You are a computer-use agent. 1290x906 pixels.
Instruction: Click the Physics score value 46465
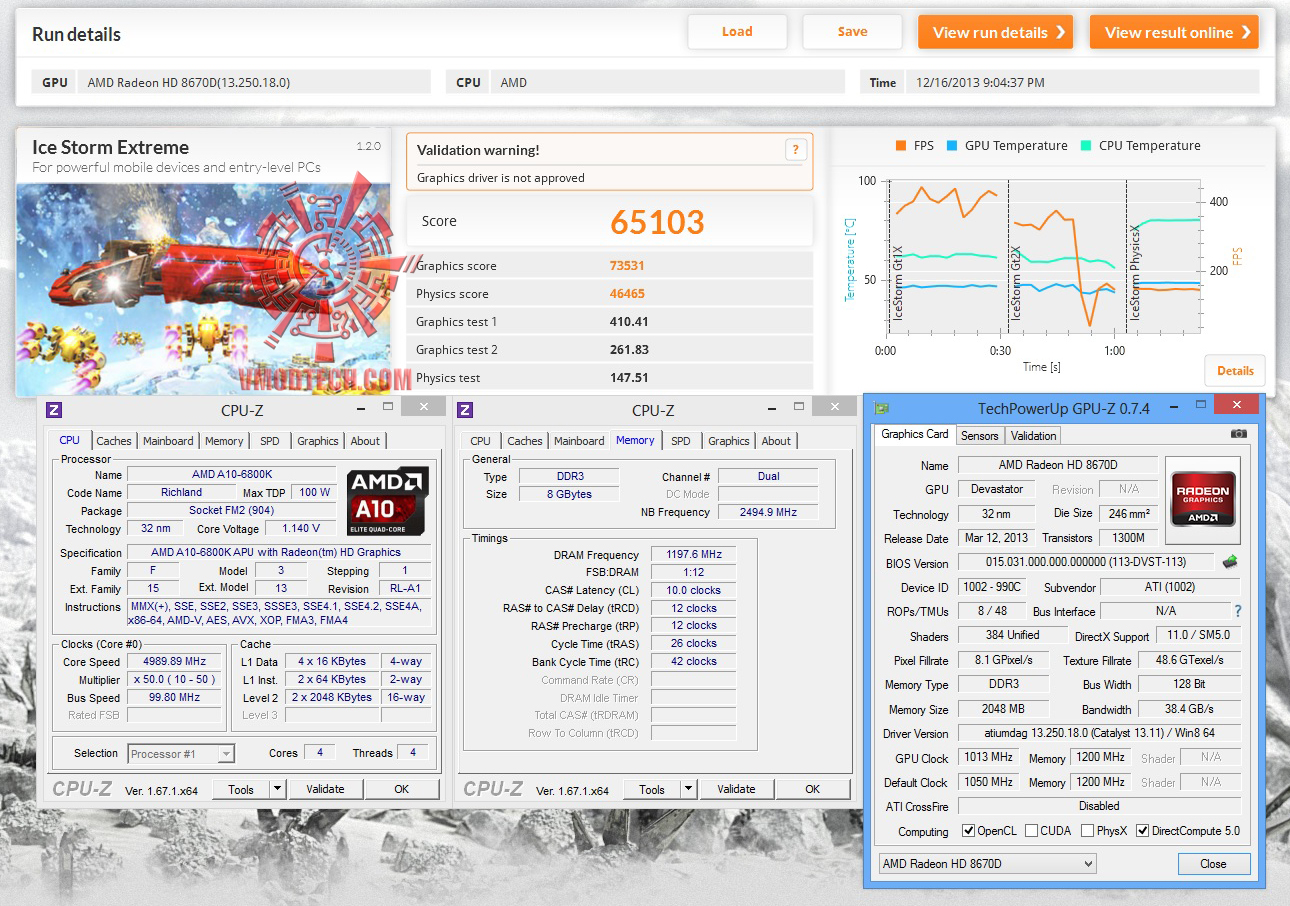(627, 294)
